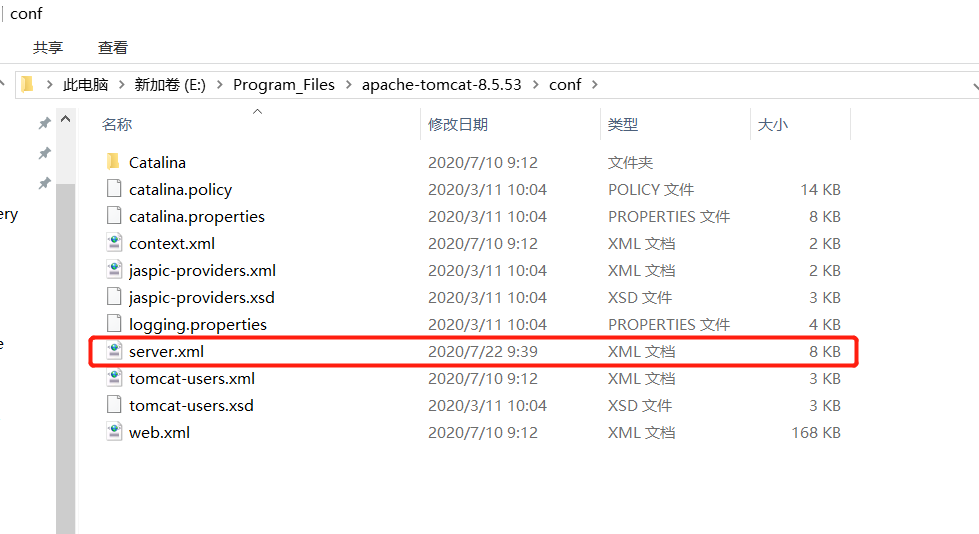The width and height of the screenshot is (979, 534).
Task: Select the Catalina folder name
Action: 157,162
